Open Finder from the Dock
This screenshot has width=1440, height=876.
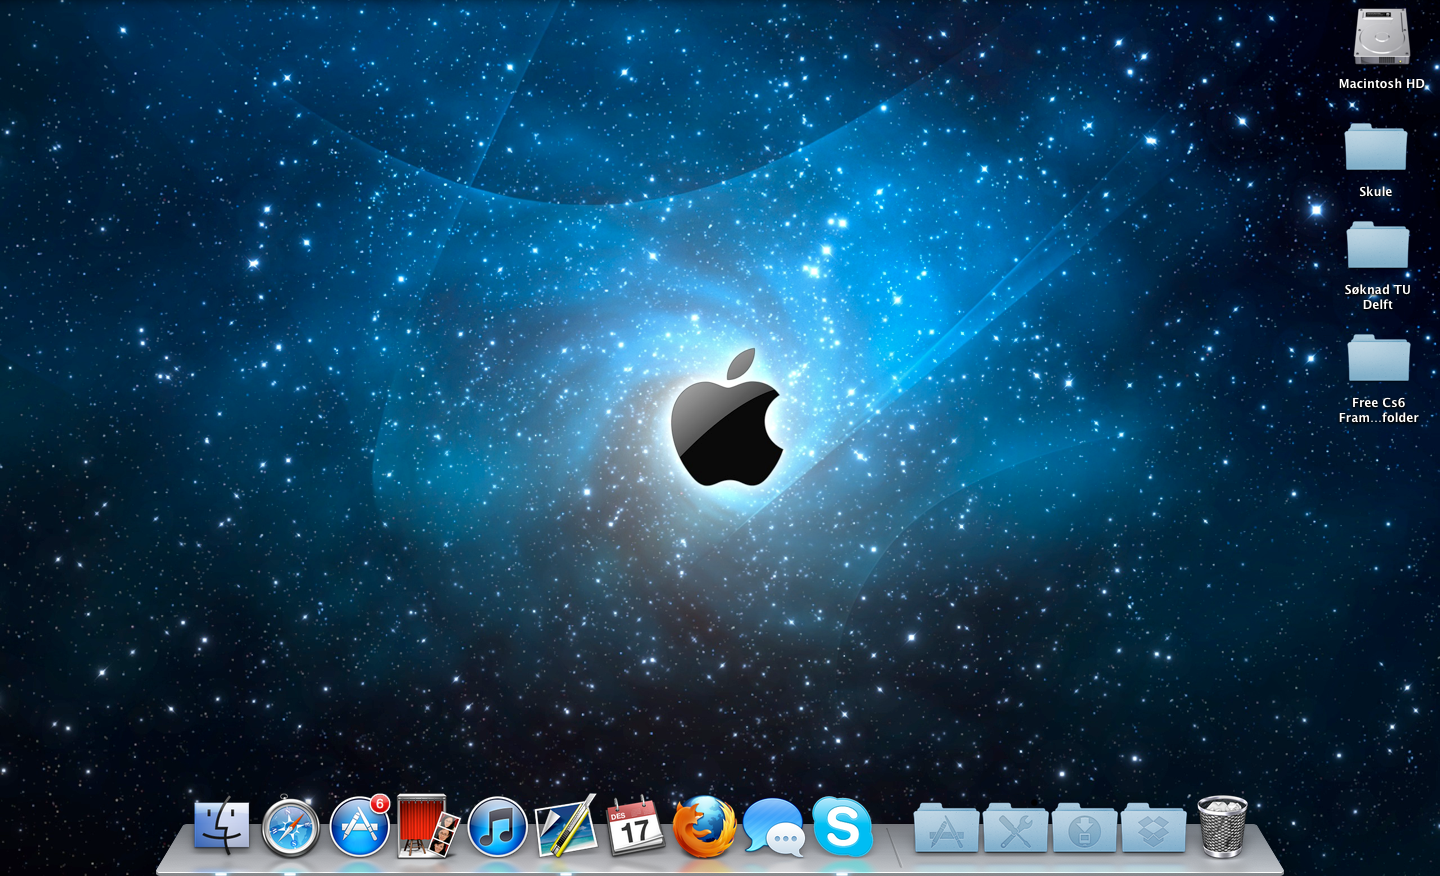point(222,827)
